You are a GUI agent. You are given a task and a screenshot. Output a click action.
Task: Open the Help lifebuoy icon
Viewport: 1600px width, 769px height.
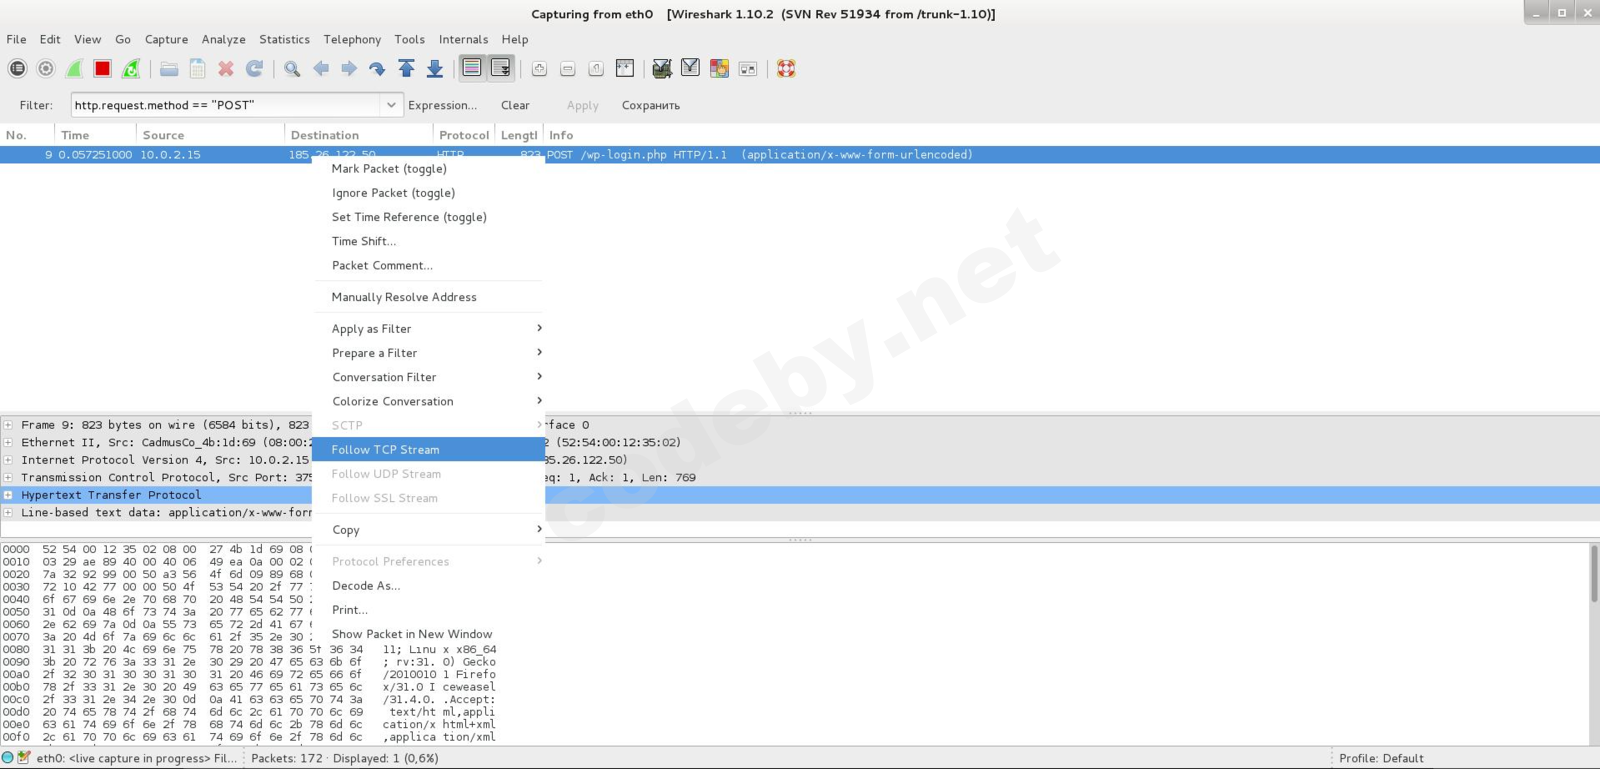coord(786,69)
